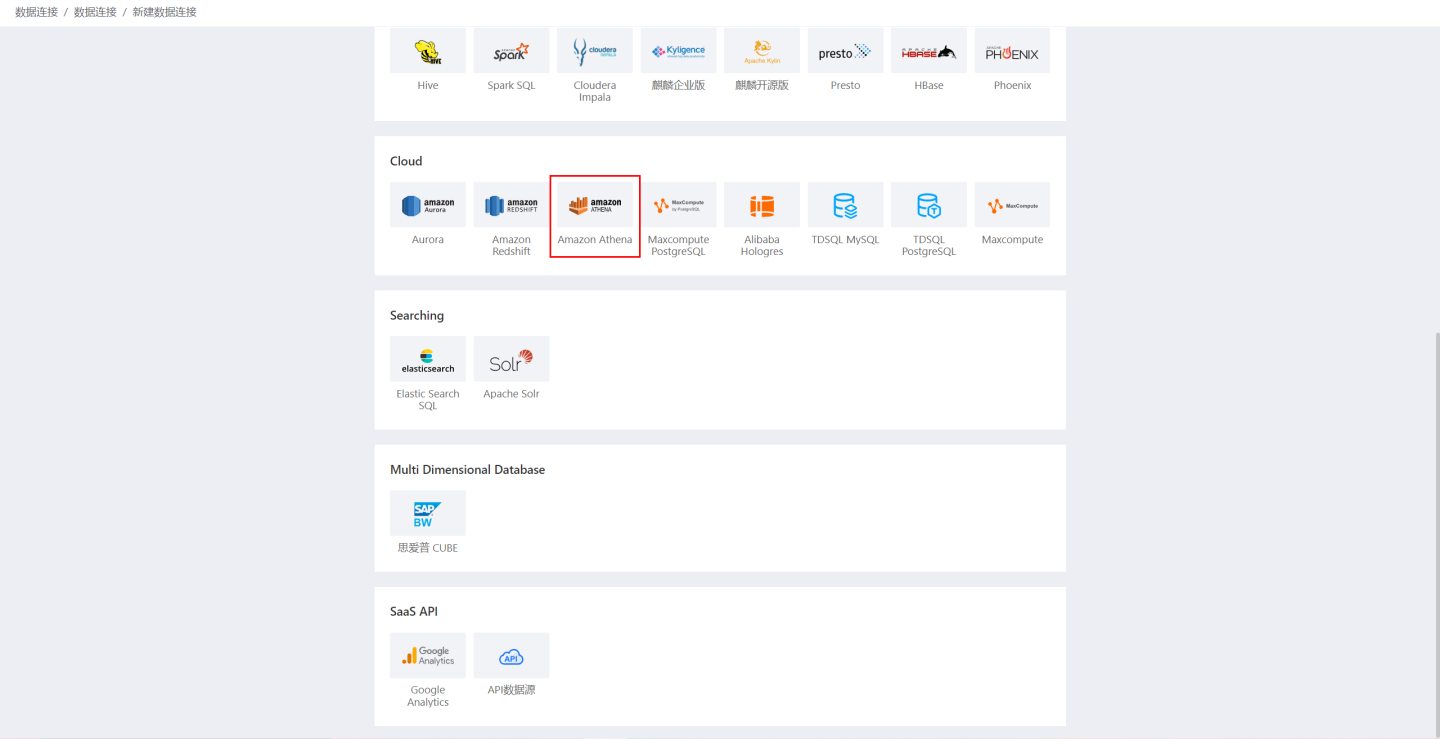Viewport: 1440px width, 739px height.
Task: Open the Amazon Athena data source
Action: point(595,205)
